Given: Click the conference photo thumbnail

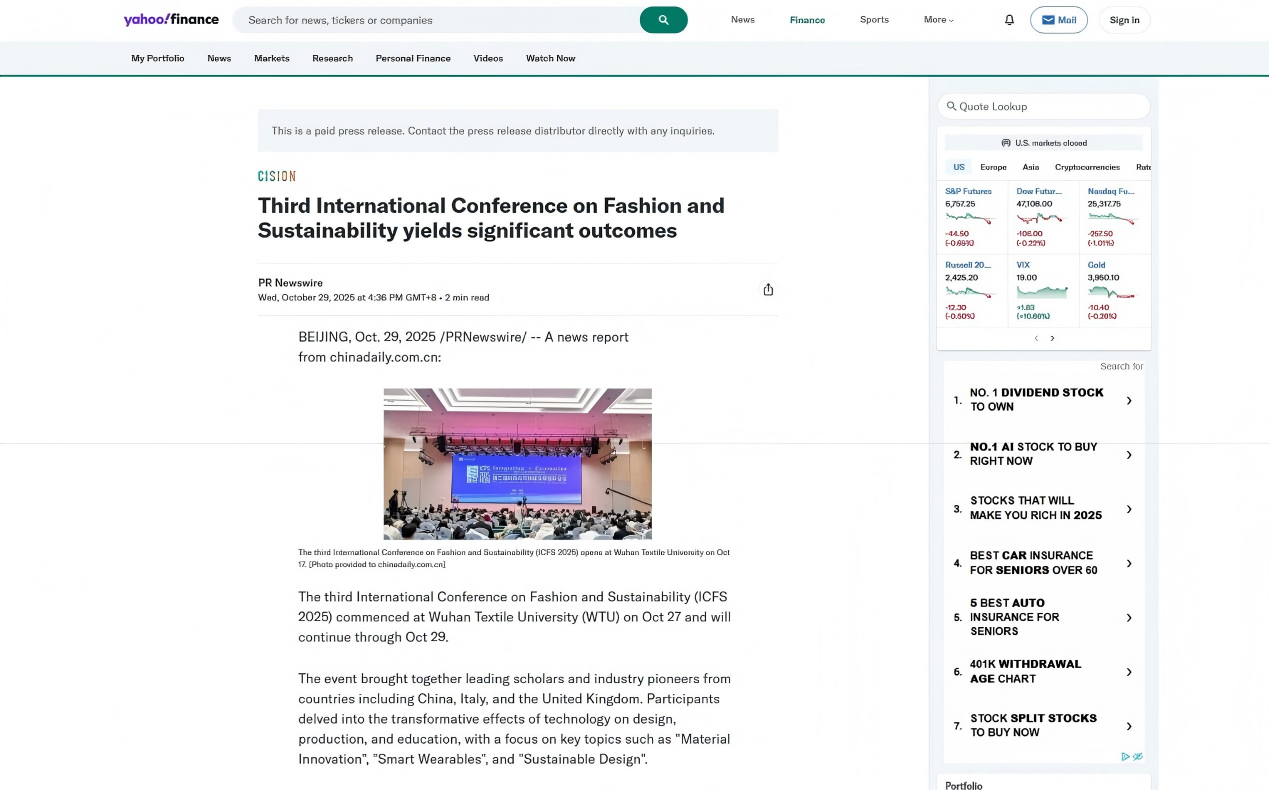Looking at the screenshot, I should [x=517, y=464].
